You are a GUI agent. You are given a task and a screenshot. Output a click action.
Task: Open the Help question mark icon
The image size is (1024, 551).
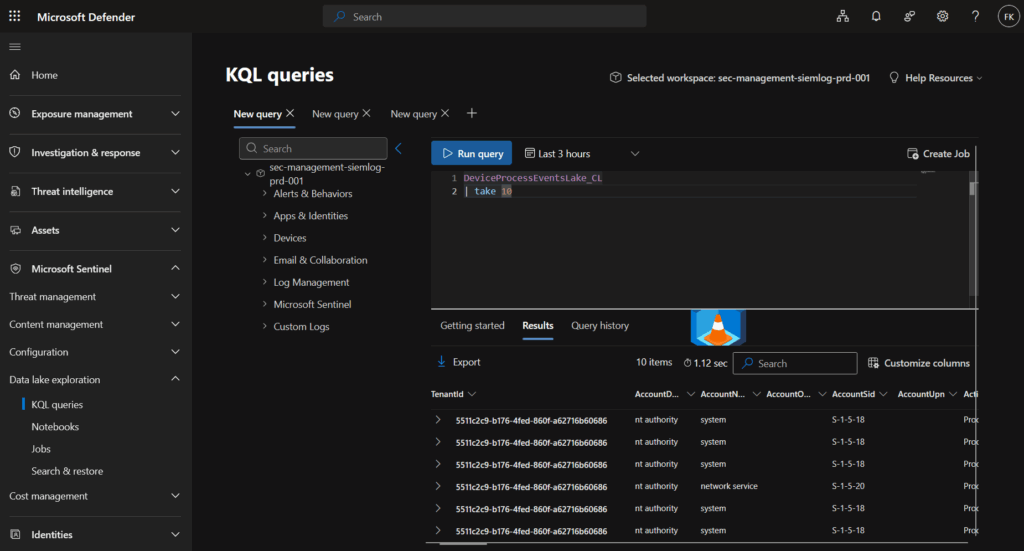click(975, 16)
